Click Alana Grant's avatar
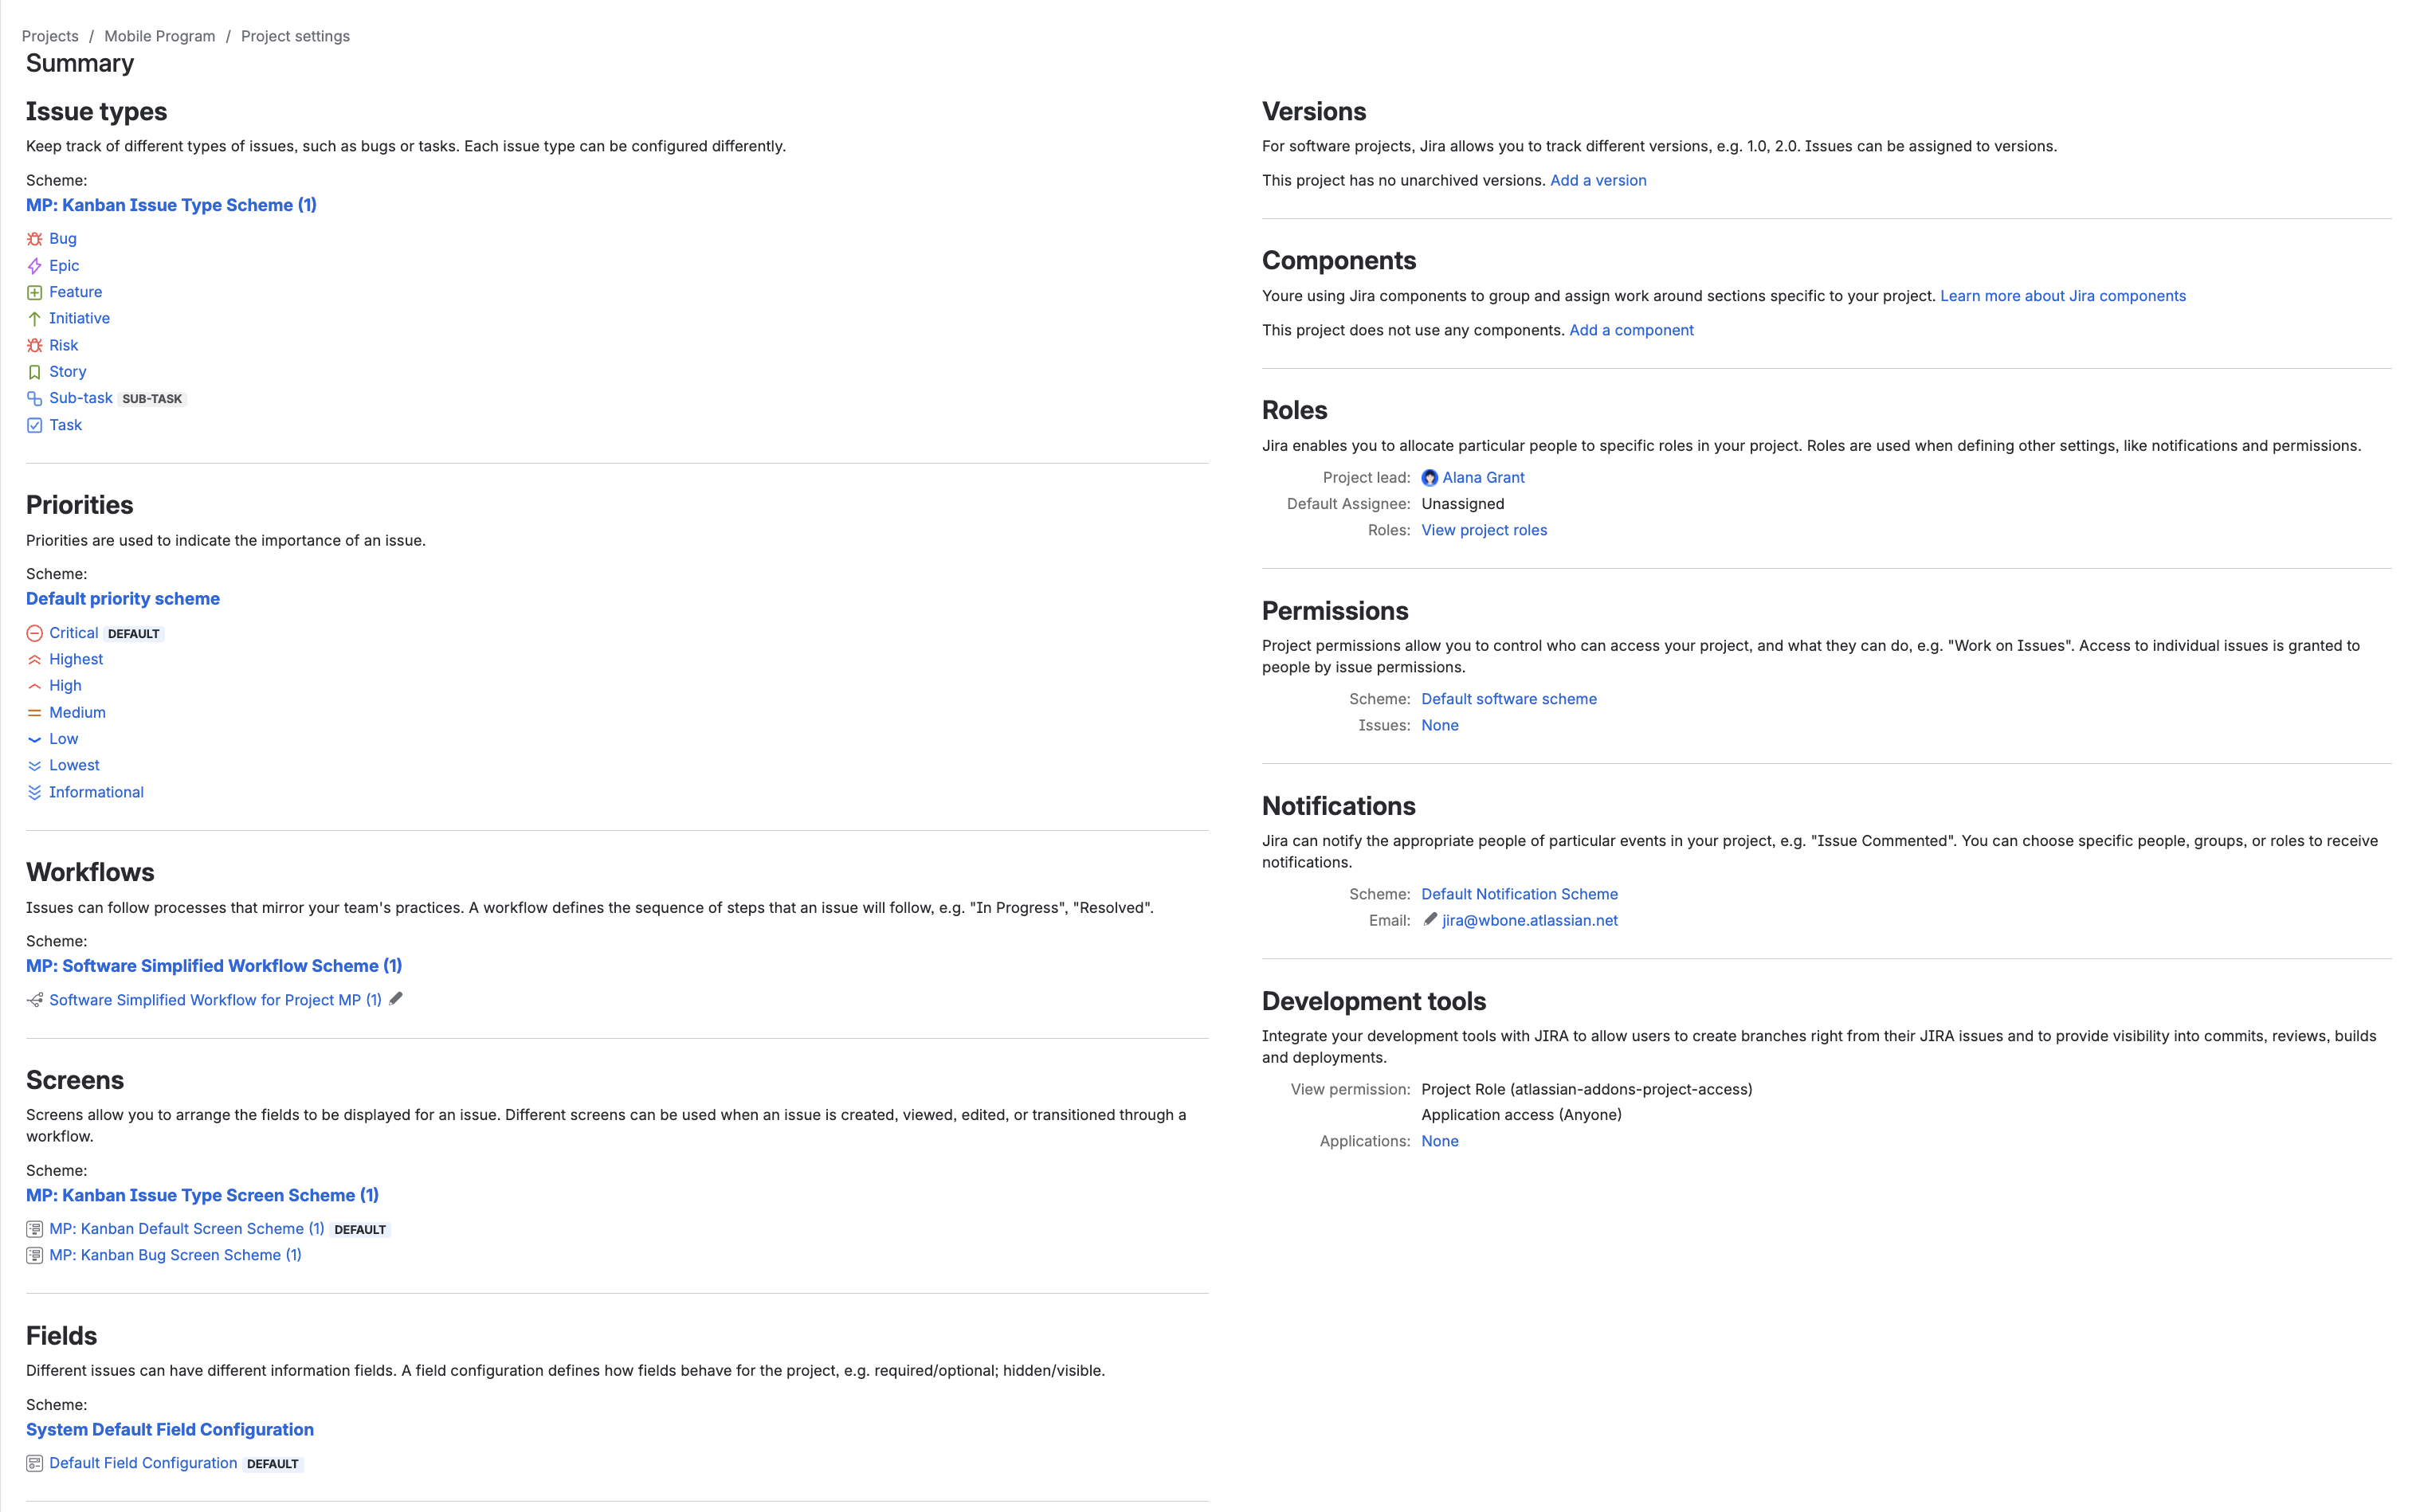This screenshot has height=1512, width=2416. pyautogui.click(x=1429, y=477)
